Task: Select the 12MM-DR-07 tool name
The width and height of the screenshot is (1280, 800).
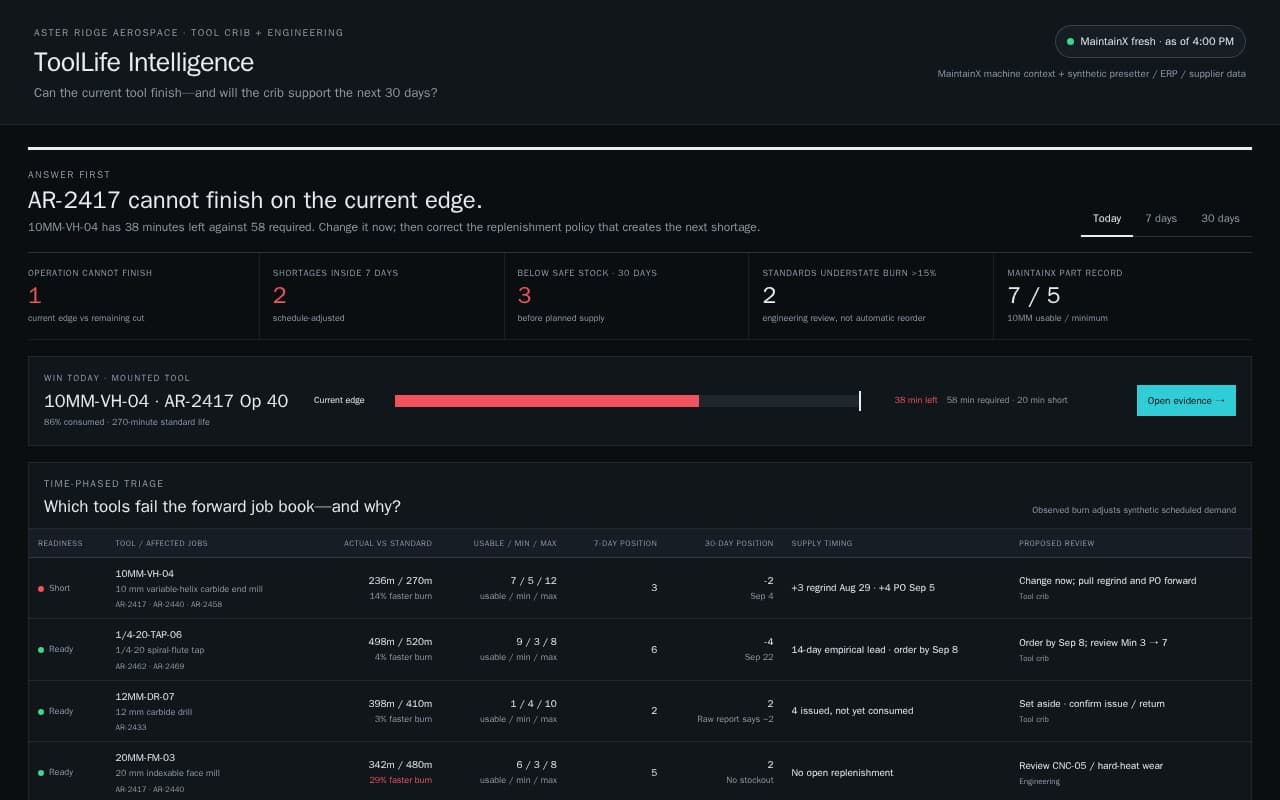Action: pyautogui.click(x=145, y=697)
